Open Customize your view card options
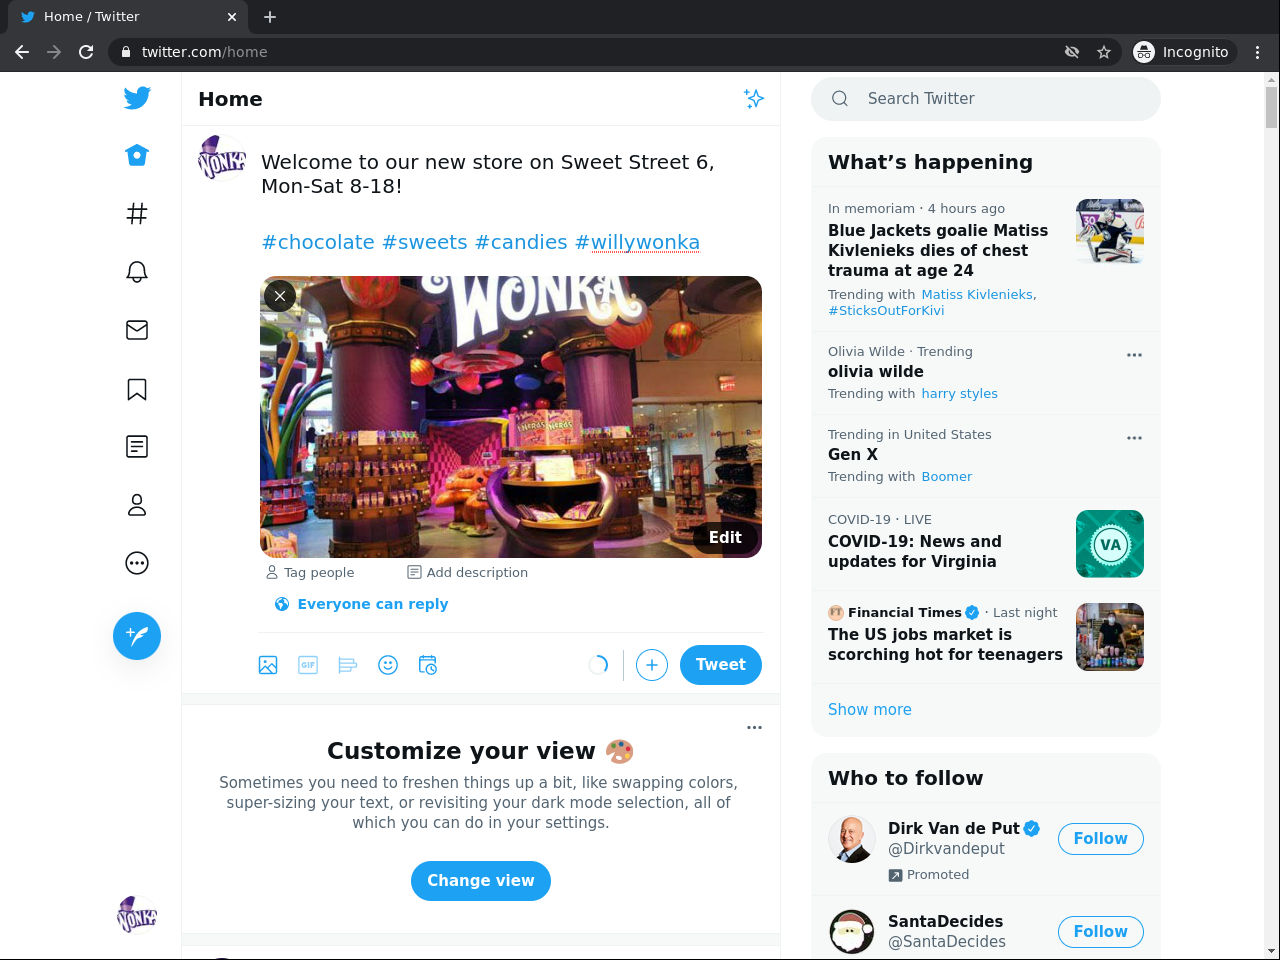Image resolution: width=1280 pixels, height=960 pixels. [x=755, y=727]
